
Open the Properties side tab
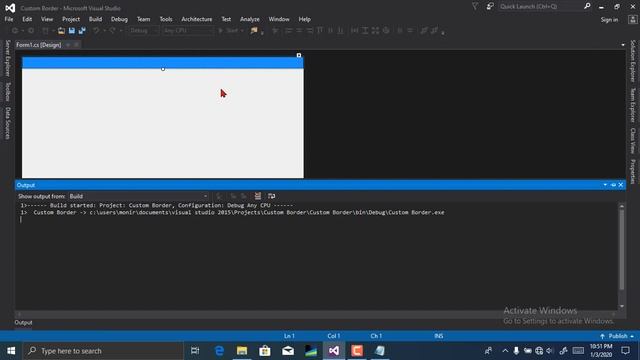tap(633, 171)
